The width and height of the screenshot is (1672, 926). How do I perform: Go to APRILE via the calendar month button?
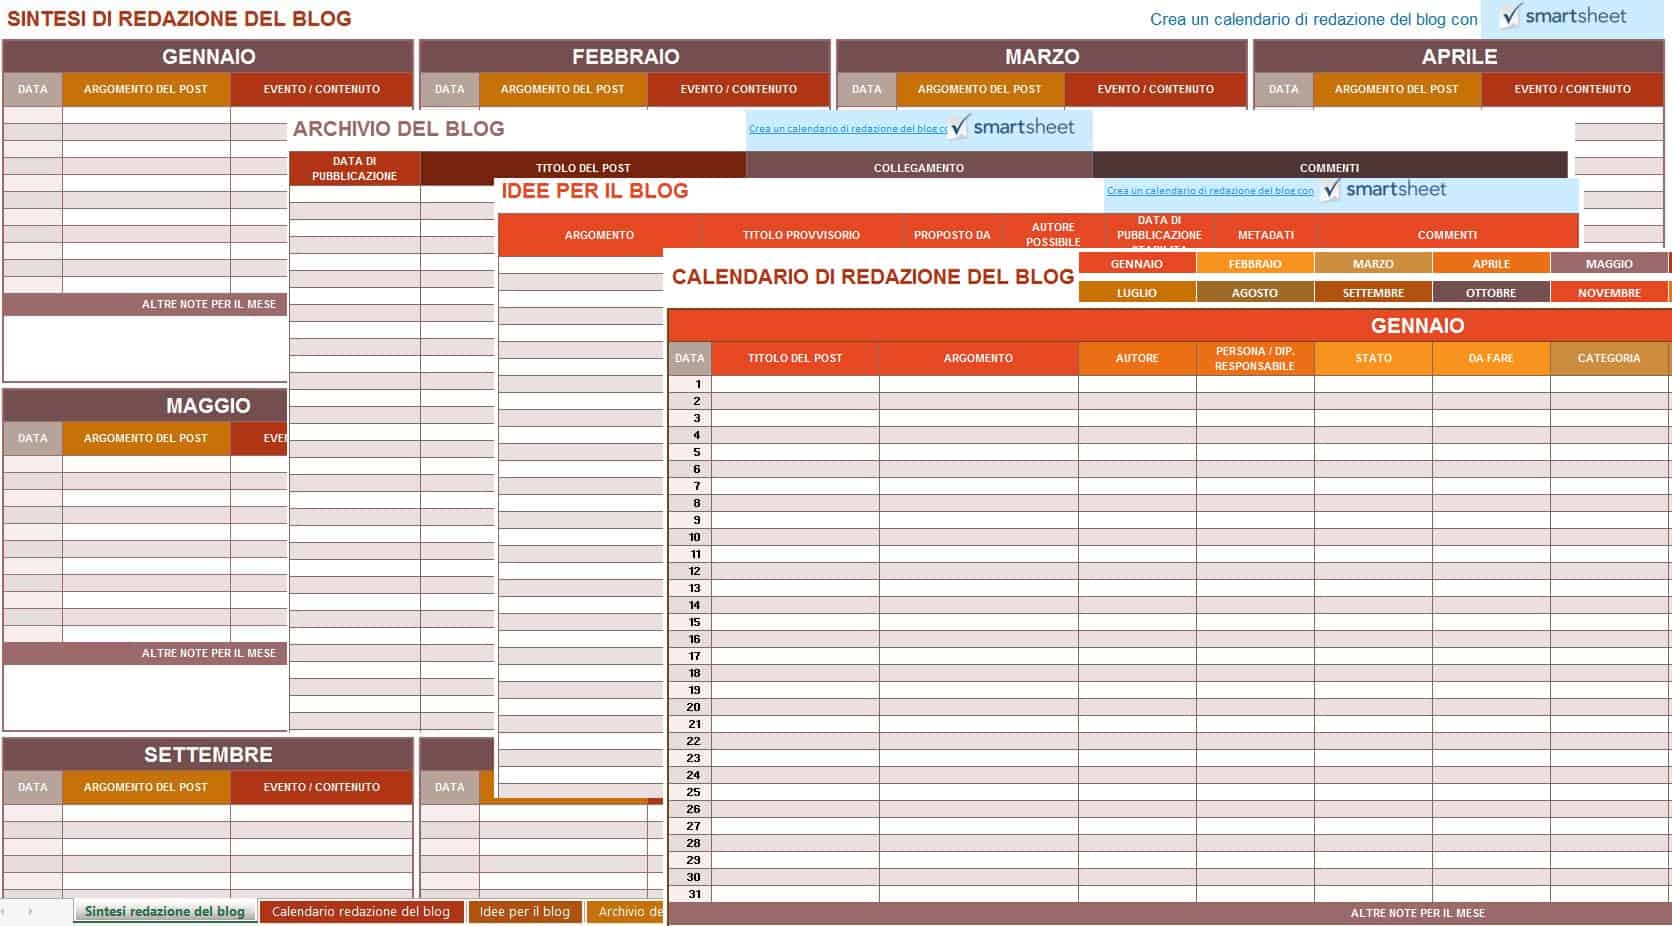(x=1491, y=264)
